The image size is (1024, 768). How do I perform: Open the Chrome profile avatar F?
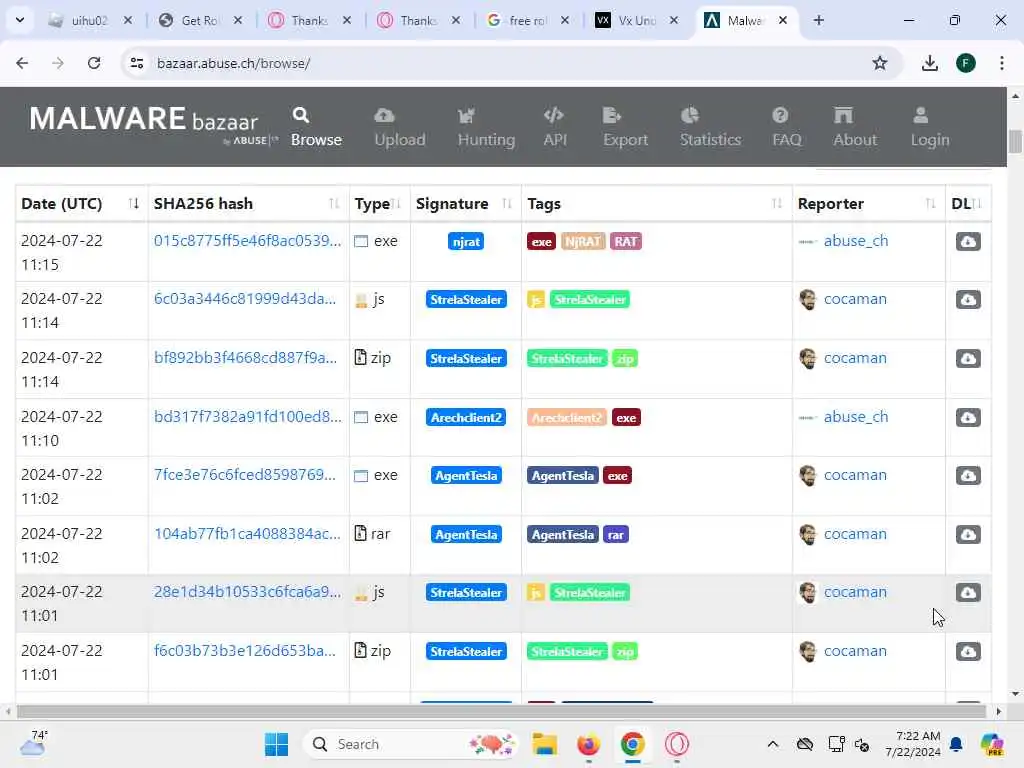click(966, 63)
